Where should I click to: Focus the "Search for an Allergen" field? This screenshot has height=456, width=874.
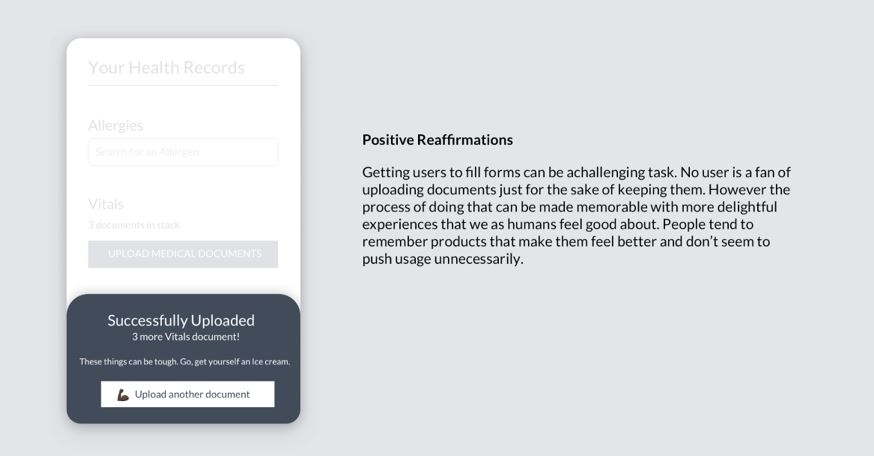coord(183,152)
